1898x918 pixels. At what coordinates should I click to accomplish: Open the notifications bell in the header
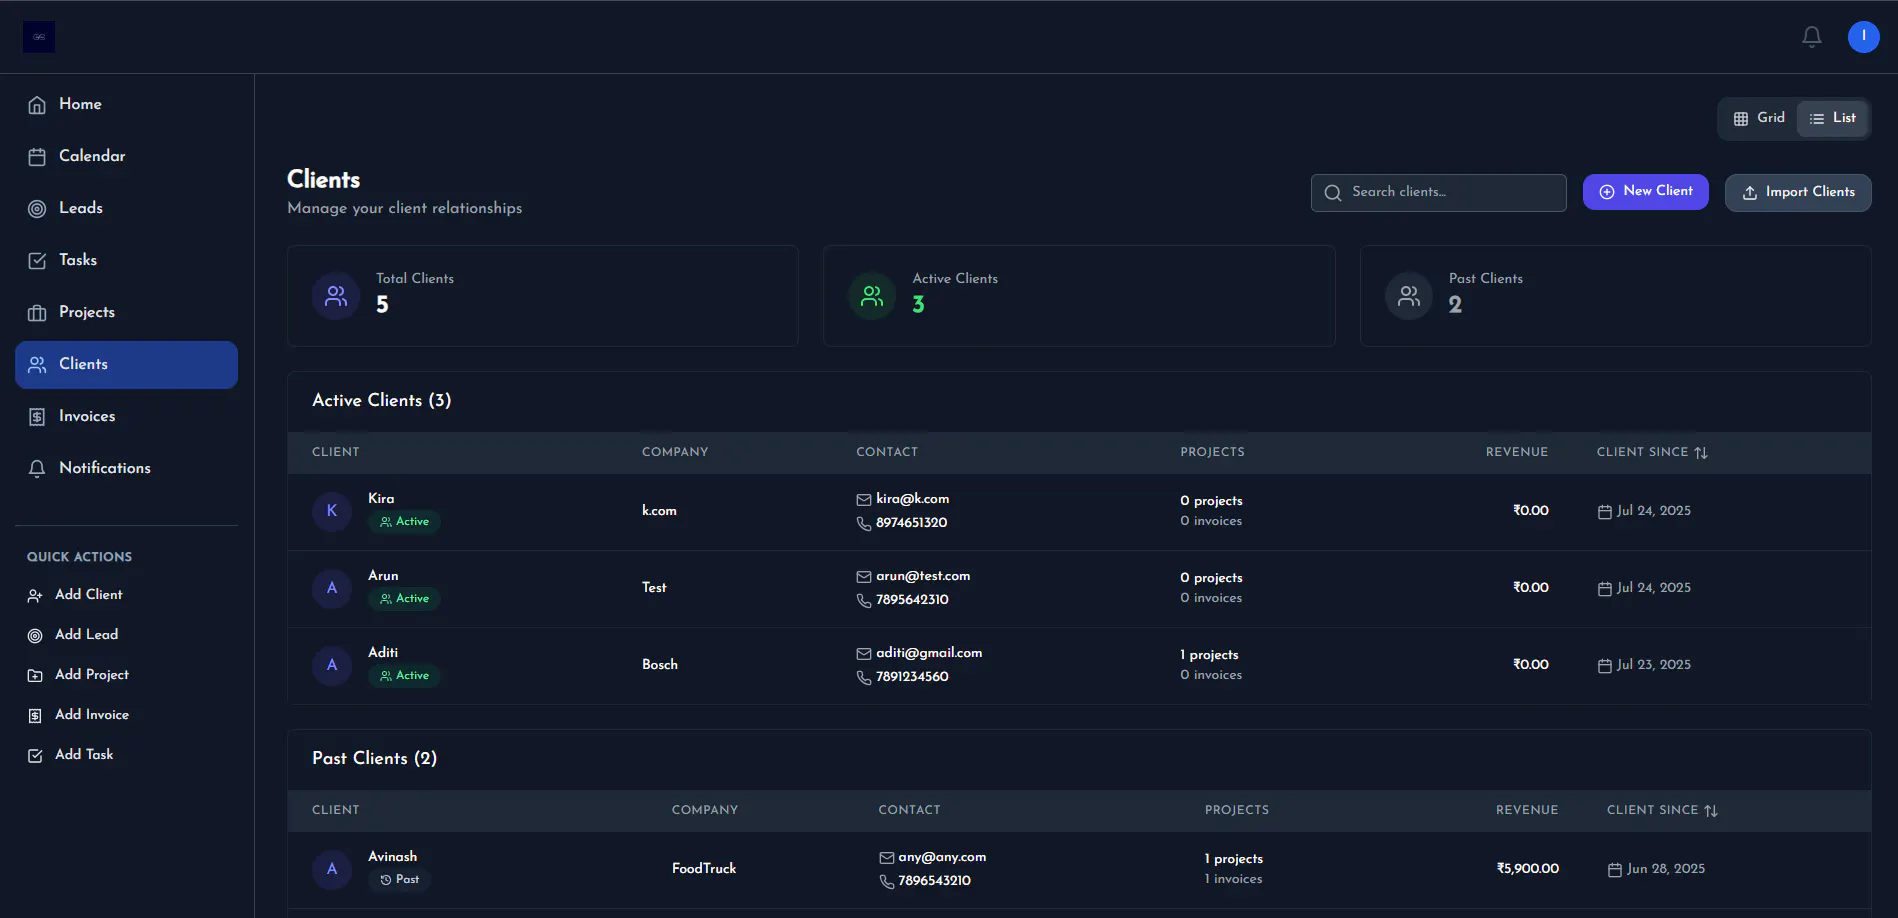tap(1811, 37)
